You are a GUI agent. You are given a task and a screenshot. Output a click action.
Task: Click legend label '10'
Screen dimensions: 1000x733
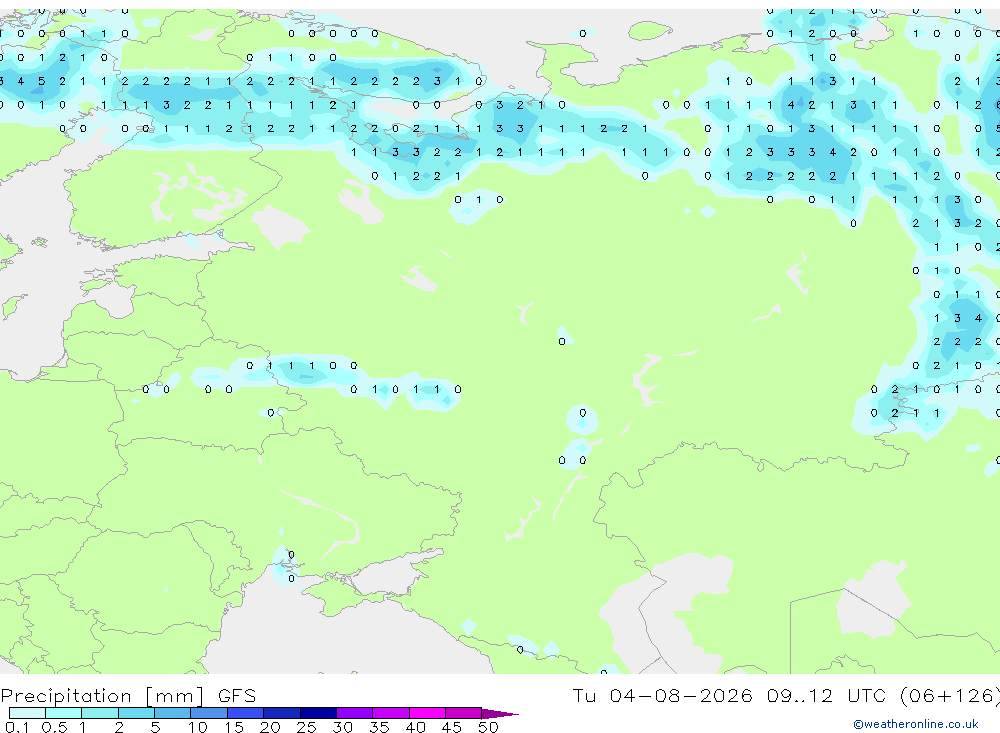pos(198,727)
